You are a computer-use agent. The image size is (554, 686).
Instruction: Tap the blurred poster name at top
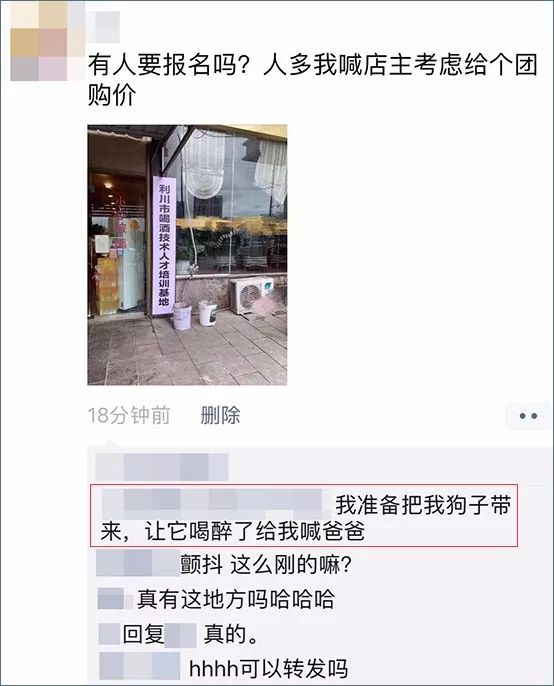[104, 27]
